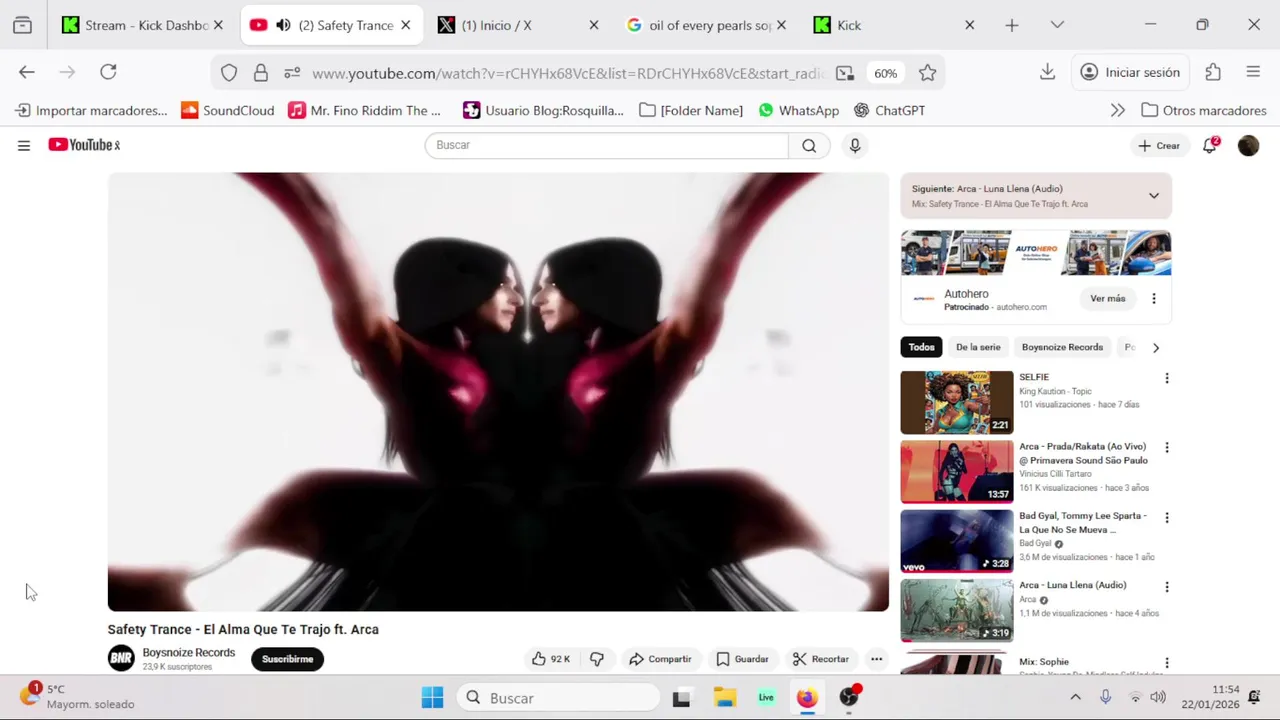Click the Suscribirme button
Screen dimensions: 1280x720
(287, 659)
